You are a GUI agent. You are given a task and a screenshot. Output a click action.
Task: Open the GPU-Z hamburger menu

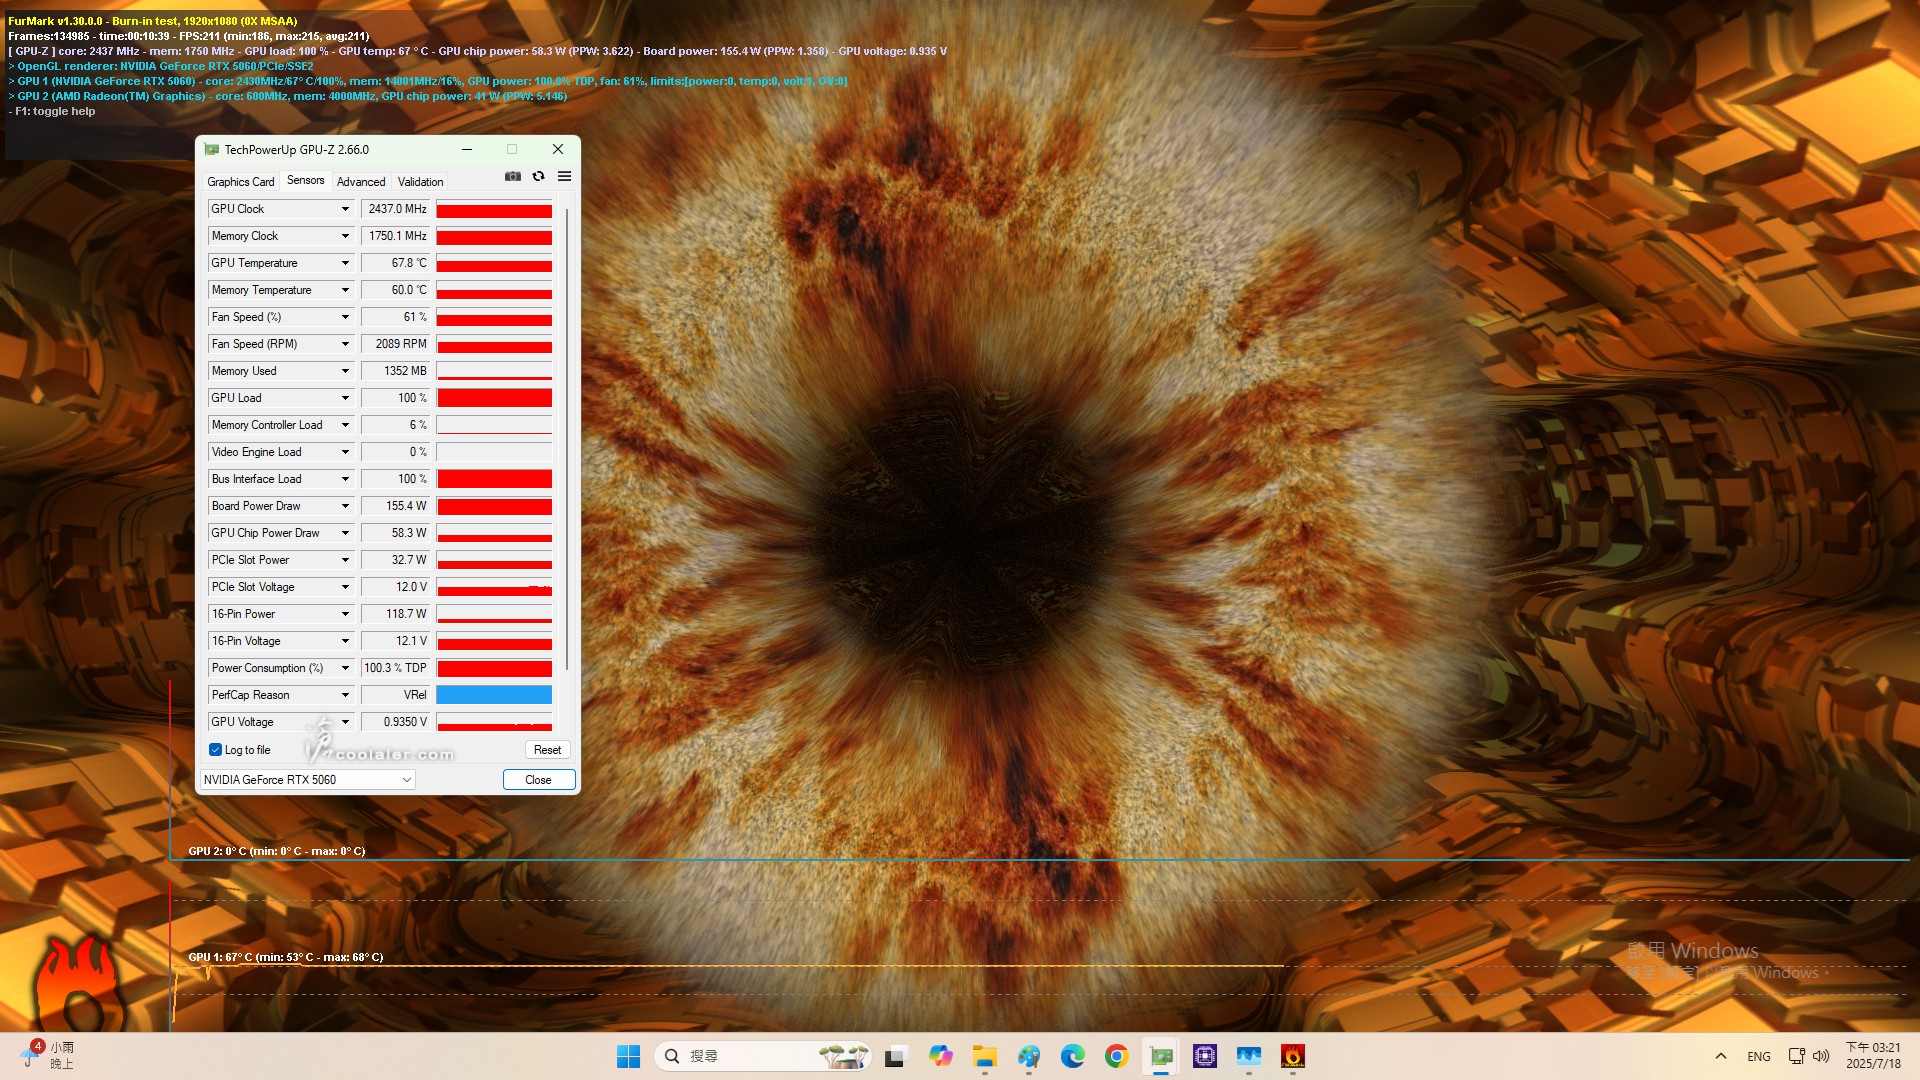click(565, 176)
